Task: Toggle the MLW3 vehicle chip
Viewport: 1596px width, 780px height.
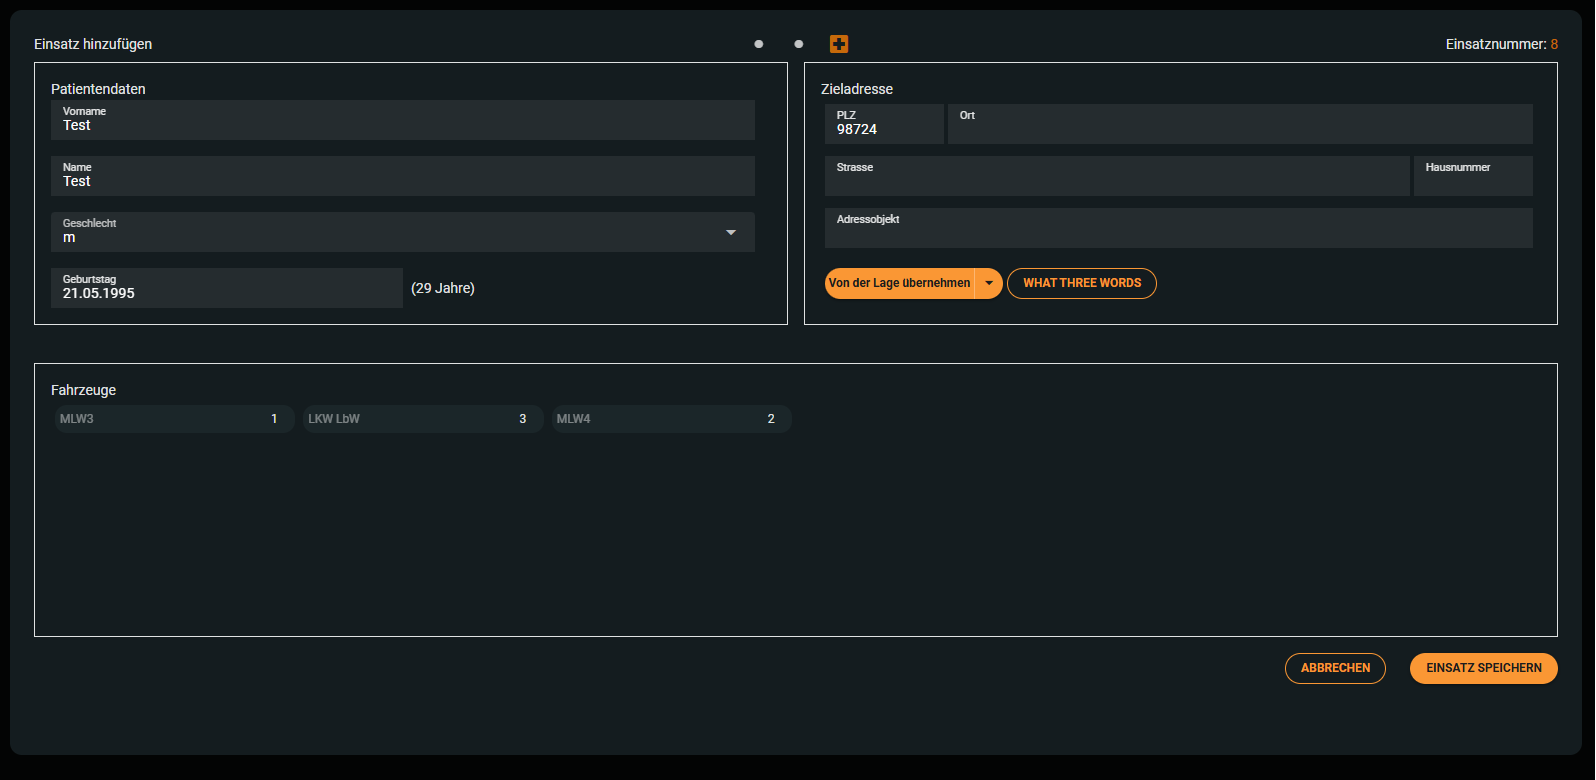Action: (x=174, y=419)
